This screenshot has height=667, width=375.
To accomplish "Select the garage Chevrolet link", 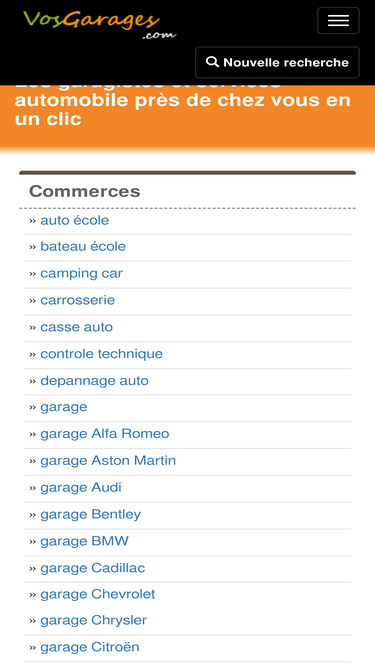I will pyautogui.click(x=98, y=594).
